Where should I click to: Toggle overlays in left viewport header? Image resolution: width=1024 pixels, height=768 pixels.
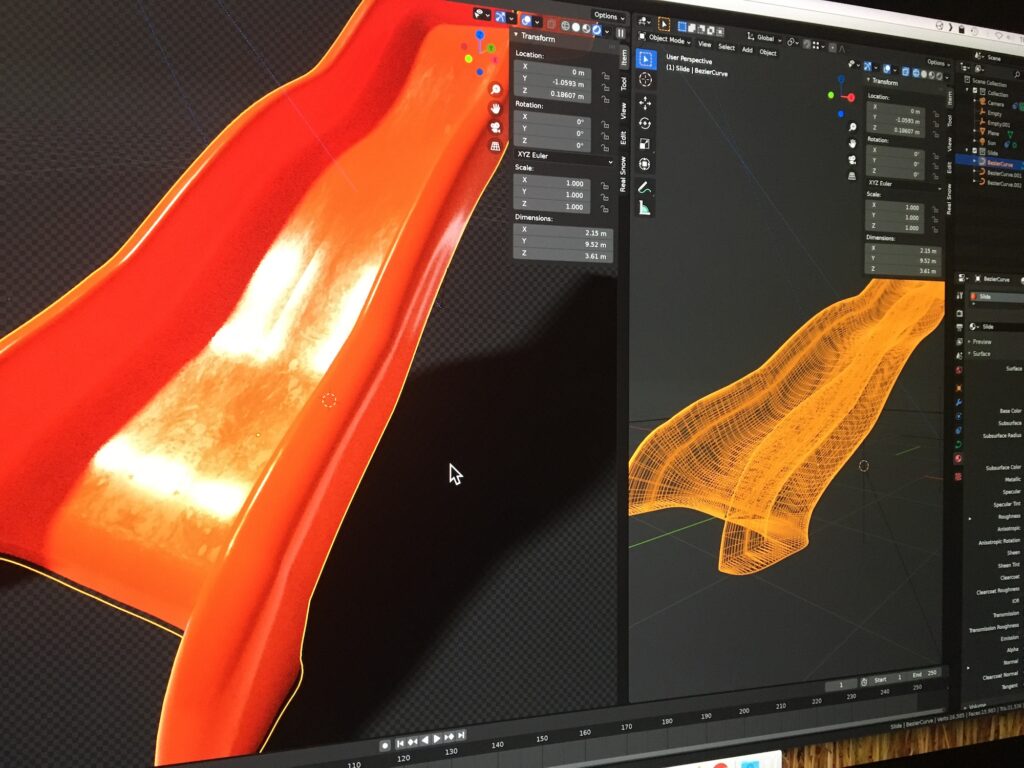(x=526, y=21)
